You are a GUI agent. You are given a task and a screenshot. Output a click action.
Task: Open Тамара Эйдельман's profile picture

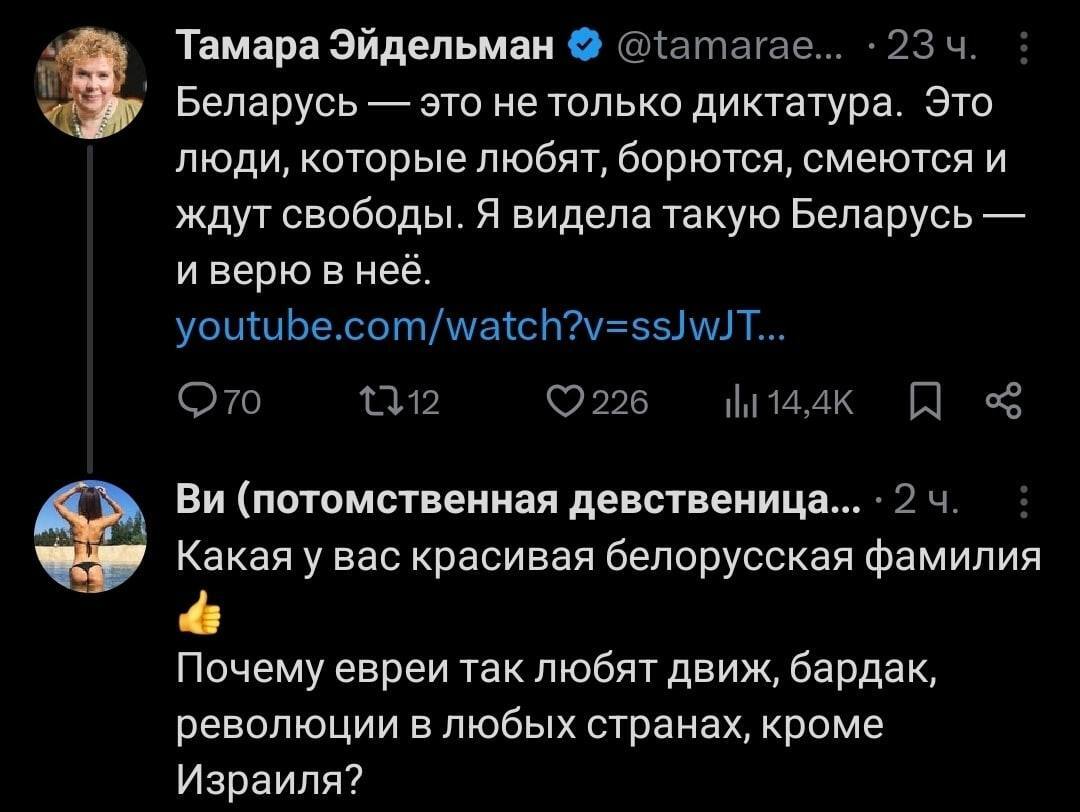click(x=91, y=82)
